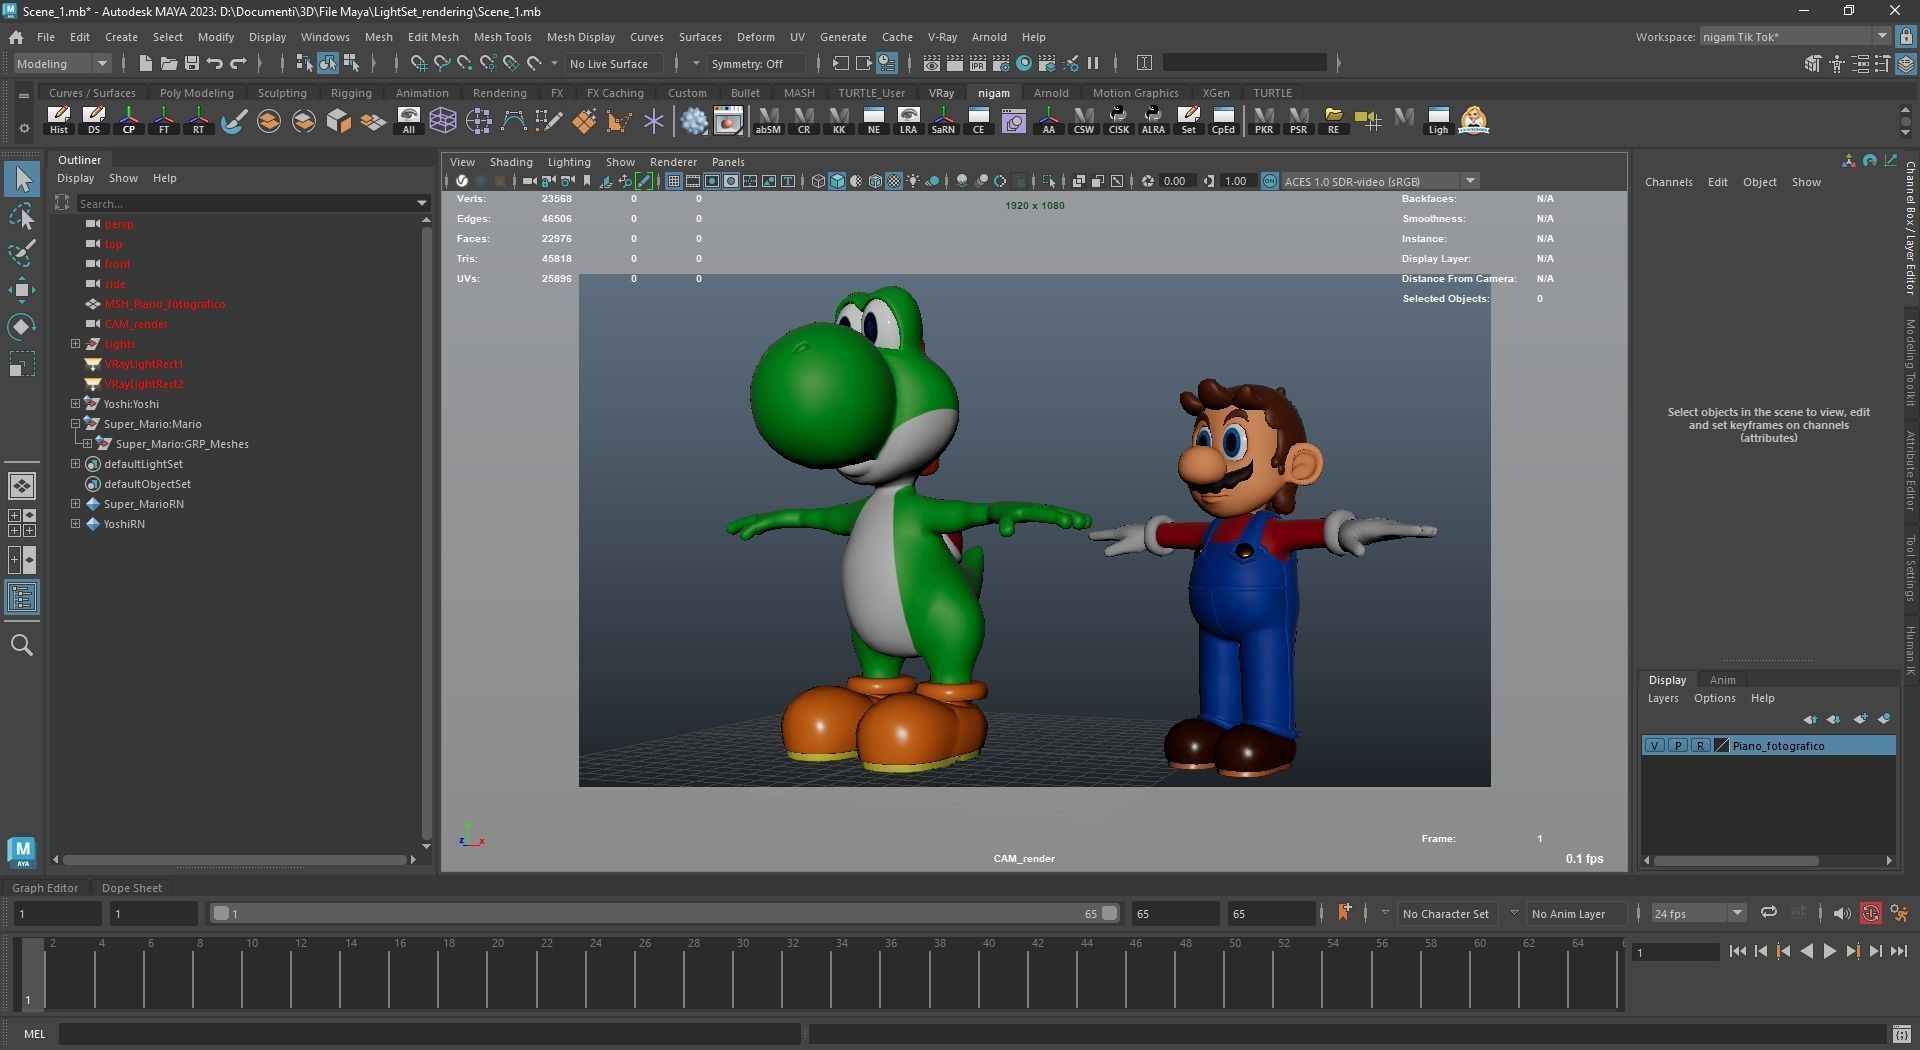1920x1050 pixels.
Task: Switch to the Rigging shelf tab
Action: tap(351, 93)
